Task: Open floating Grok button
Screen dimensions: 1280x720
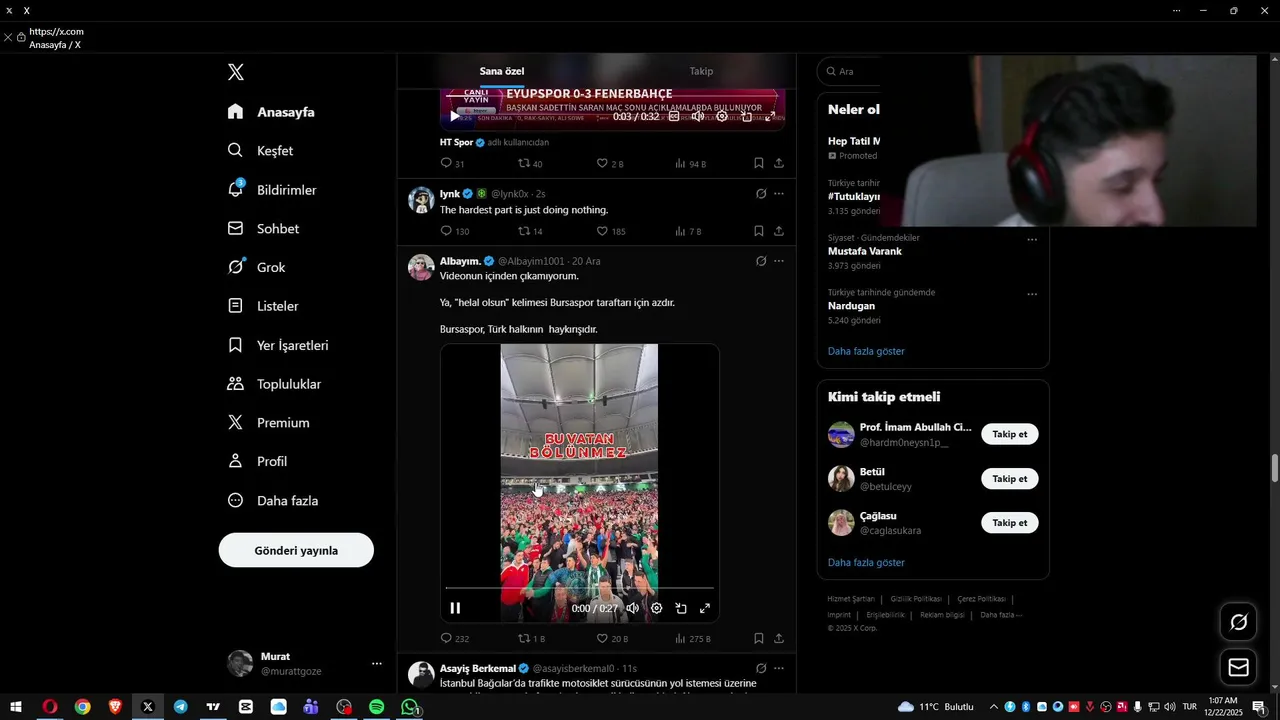Action: coord(1238,622)
